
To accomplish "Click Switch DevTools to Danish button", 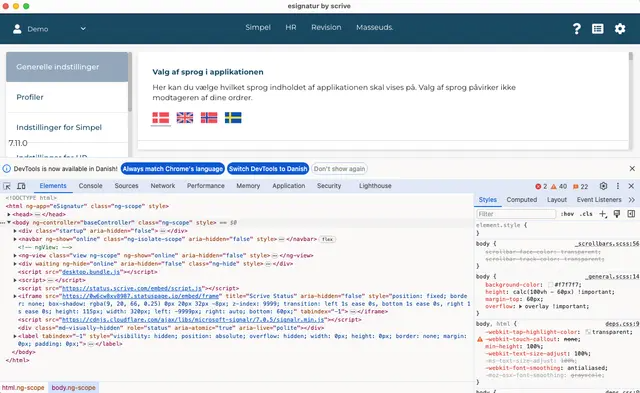I will pyautogui.click(x=268, y=169).
